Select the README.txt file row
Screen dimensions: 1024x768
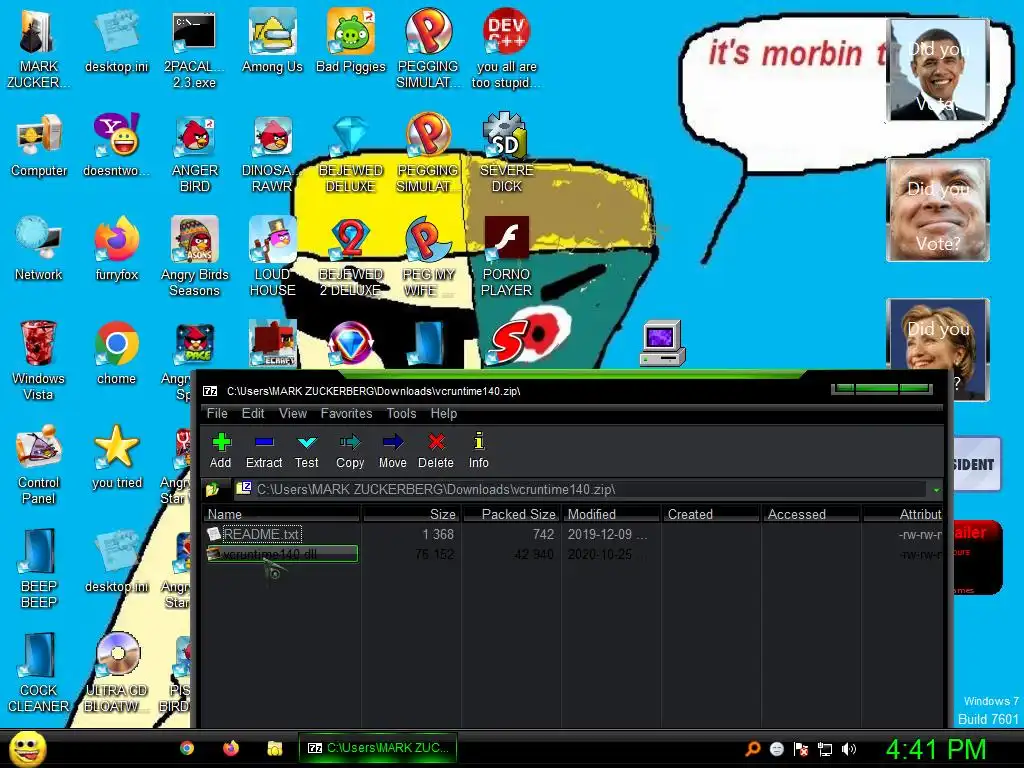point(573,534)
